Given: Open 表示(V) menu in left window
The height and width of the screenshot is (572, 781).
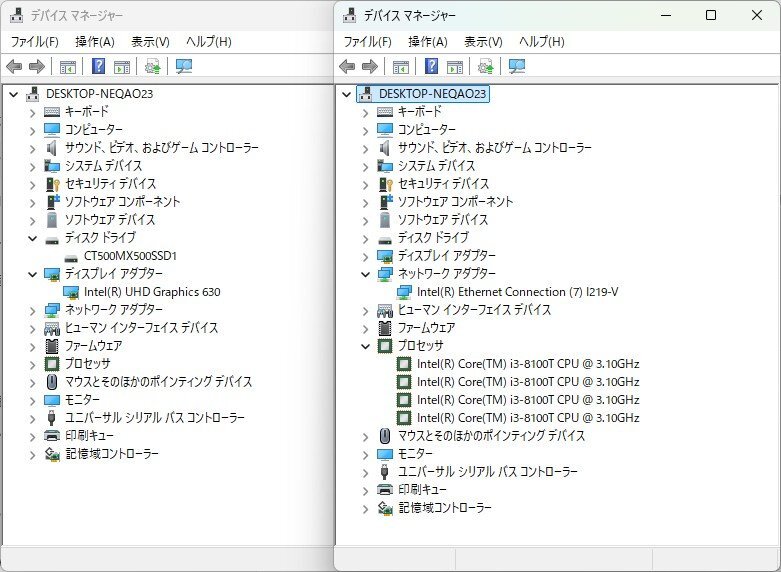Looking at the screenshot, I should pyautogui.click(x=150, y=42).
